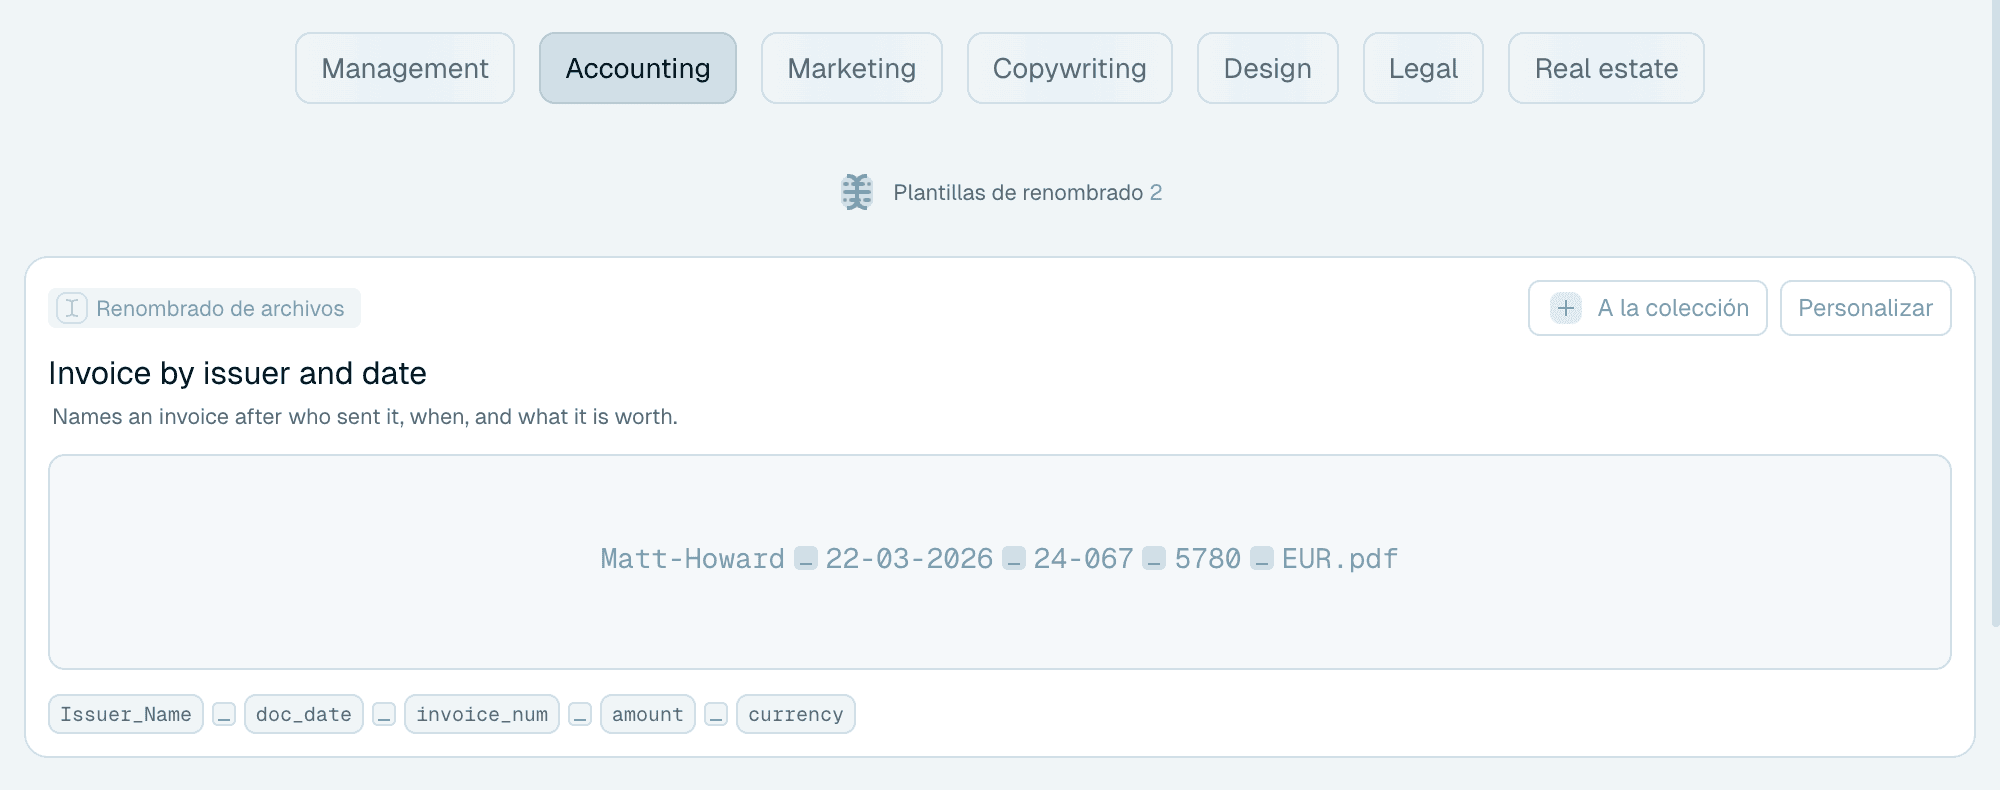Click the Plantillas de renombrado icon

point(857,192)
